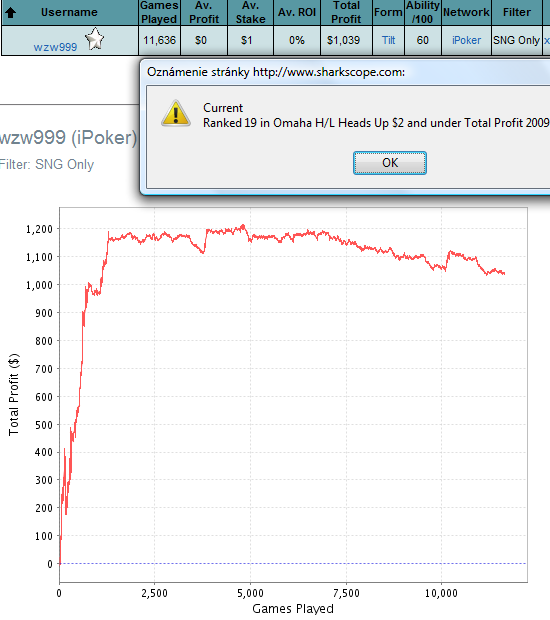Image resolution: width=550 pixels, height=620 pixels.
Task: Click the red profit line peak on graph
Action: [x=243, y=226]
